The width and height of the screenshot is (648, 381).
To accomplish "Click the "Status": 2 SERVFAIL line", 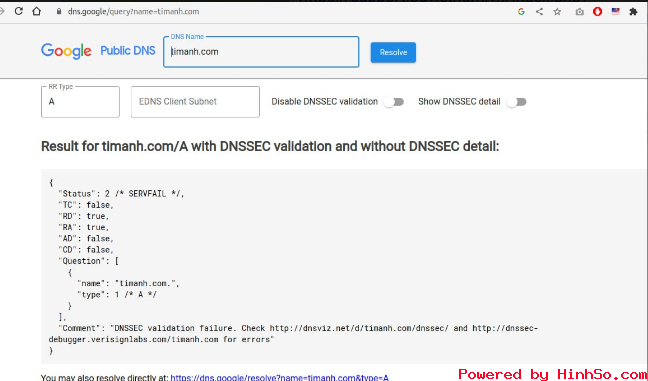I will tap(122, 194).
